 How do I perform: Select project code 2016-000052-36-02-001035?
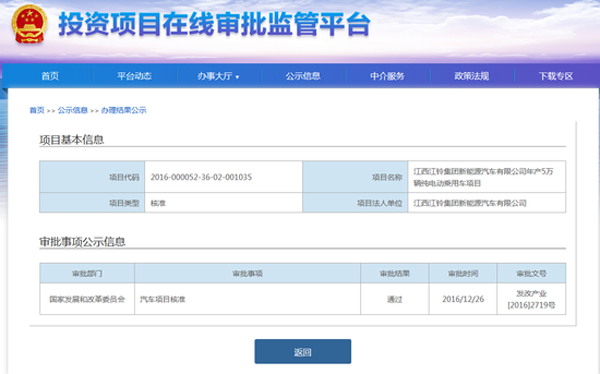click(201, 177)
